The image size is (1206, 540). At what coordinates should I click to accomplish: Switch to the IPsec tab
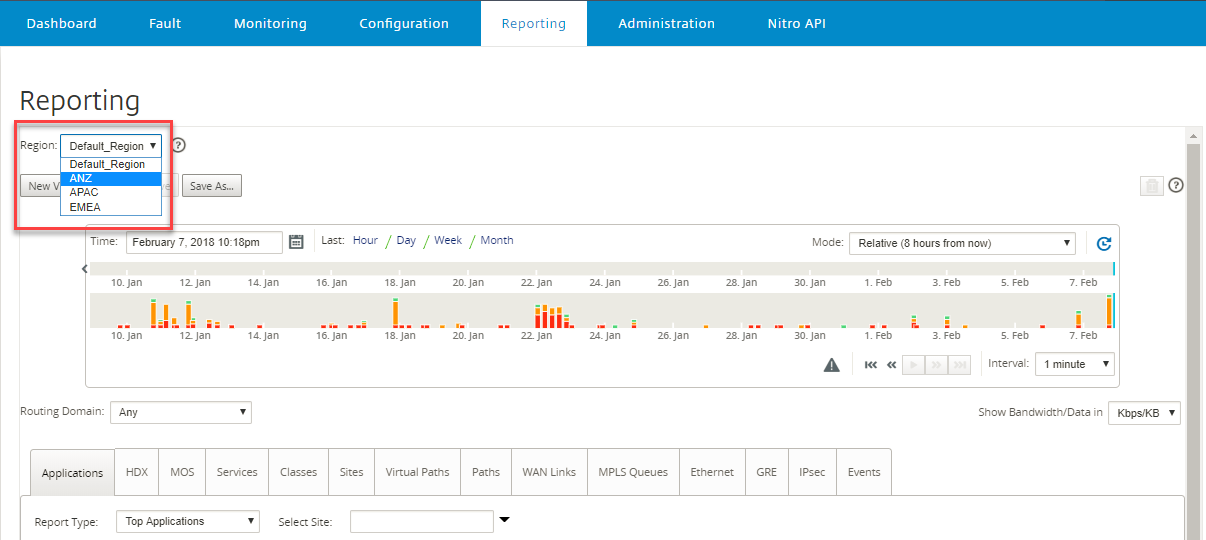pos(813,472)
